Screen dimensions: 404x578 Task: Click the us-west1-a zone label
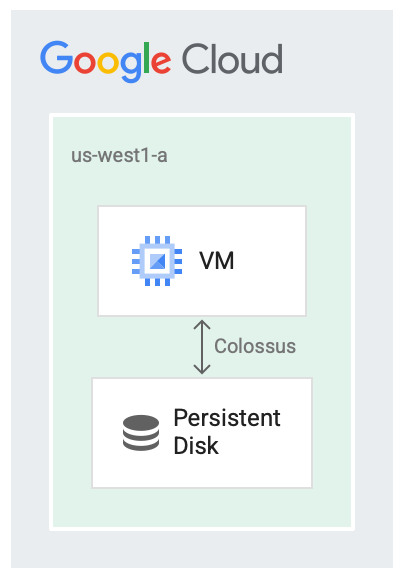(119, 155)
